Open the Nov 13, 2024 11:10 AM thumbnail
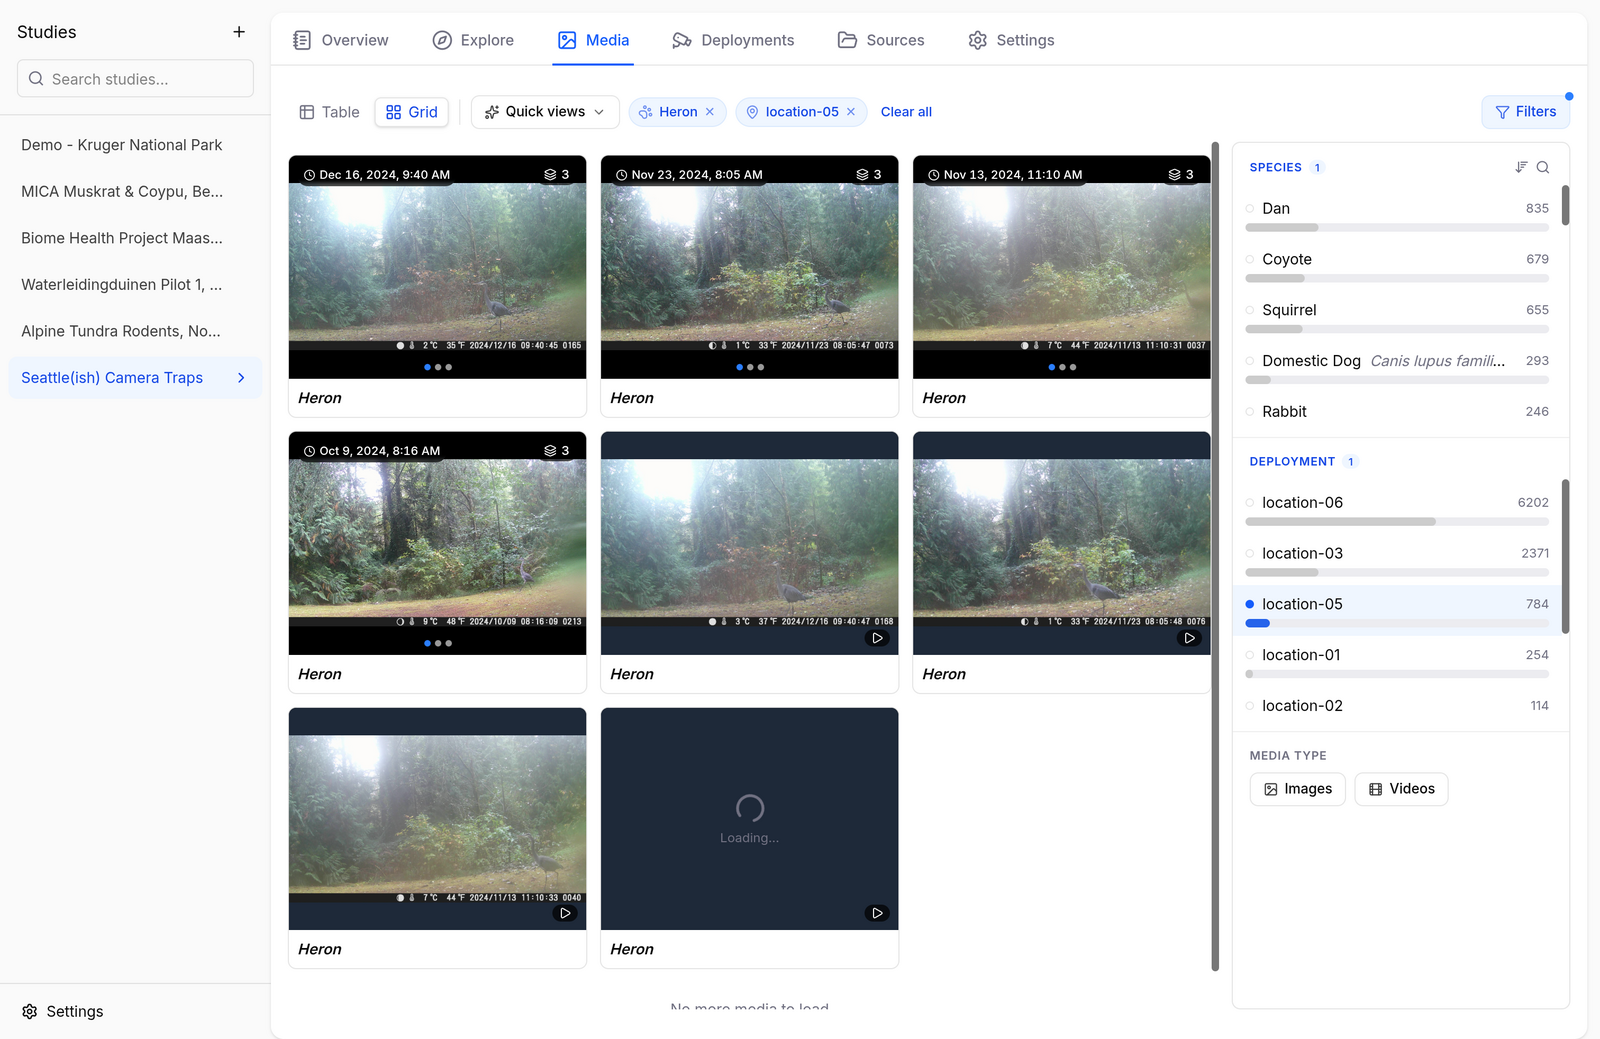The height and width of the screenshot is (1039, 1600). [1061, 266]
